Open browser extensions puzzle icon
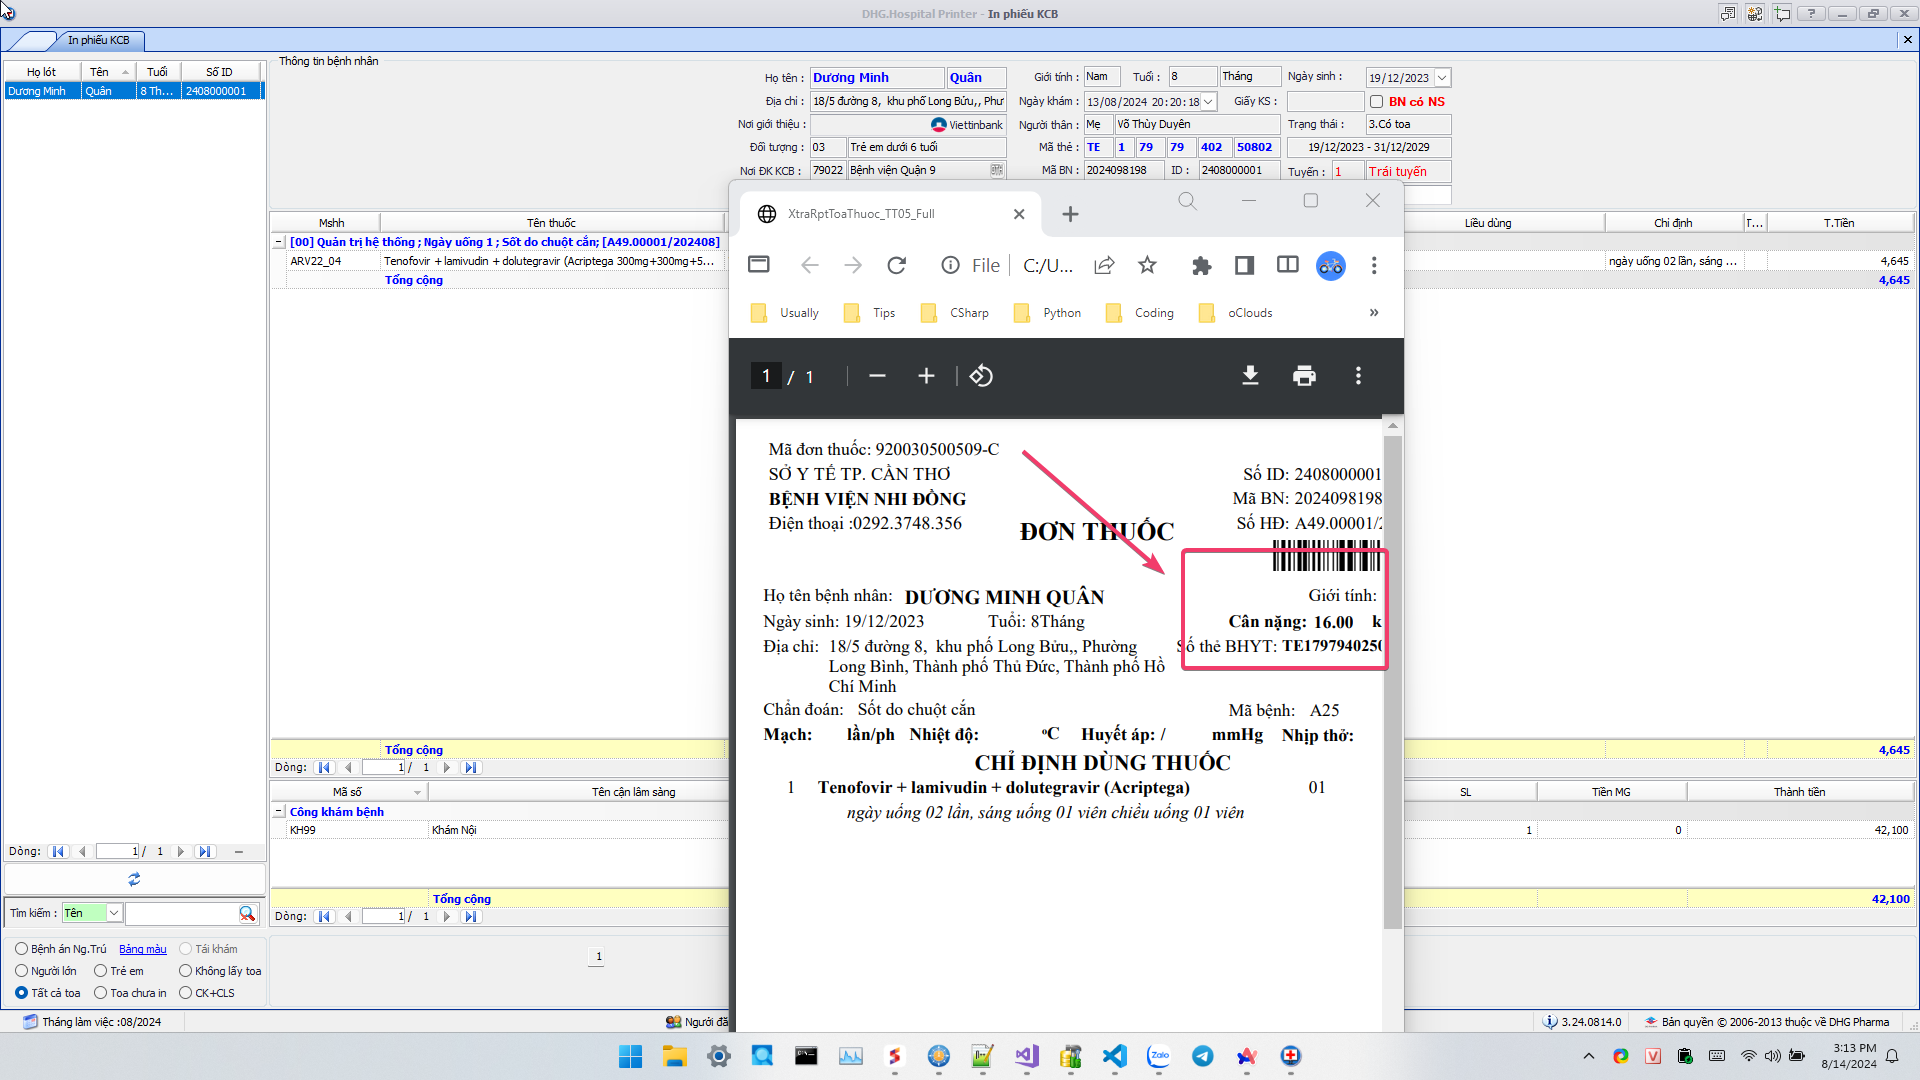 coord(1201,265)
